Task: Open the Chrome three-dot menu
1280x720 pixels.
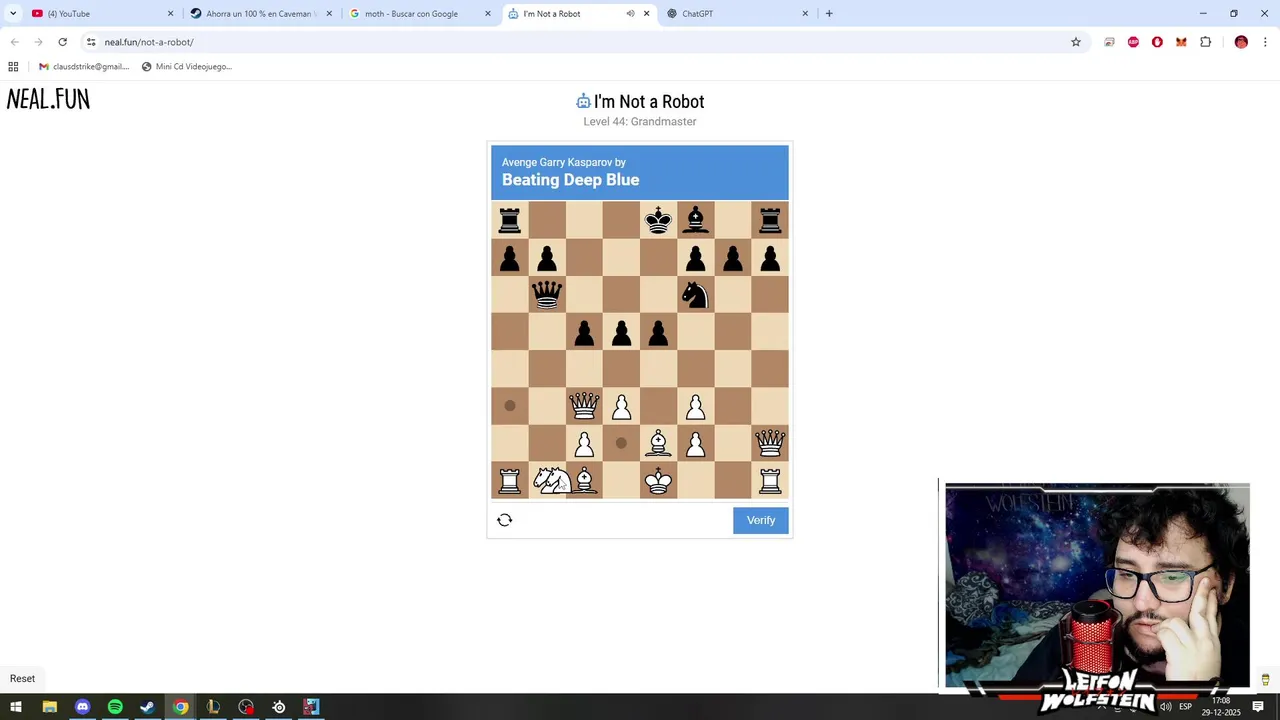Action: click(x=1266, y=42)
